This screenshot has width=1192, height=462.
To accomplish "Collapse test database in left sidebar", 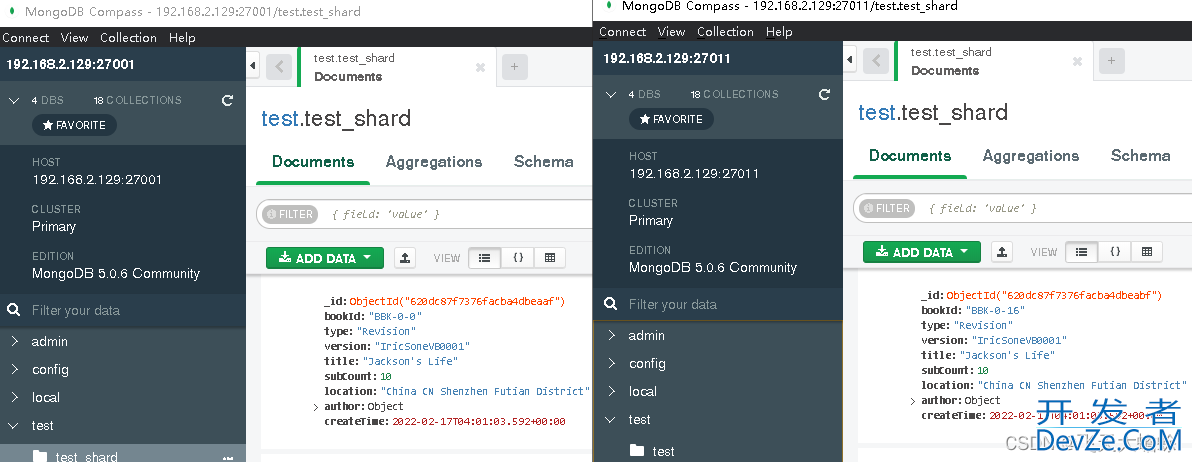I will pos(14,426).
